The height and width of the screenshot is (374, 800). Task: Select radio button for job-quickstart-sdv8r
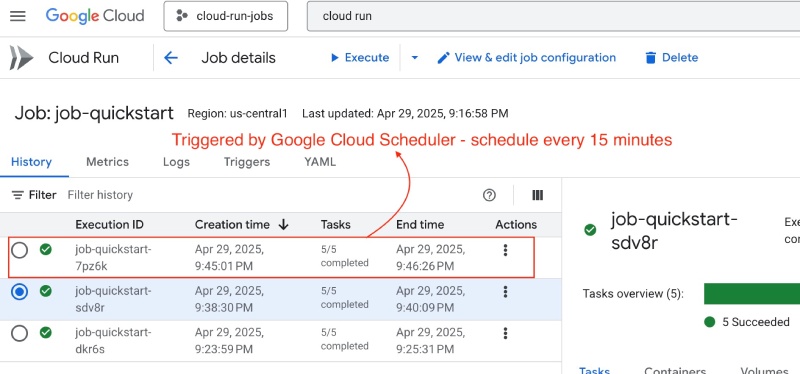19,292
